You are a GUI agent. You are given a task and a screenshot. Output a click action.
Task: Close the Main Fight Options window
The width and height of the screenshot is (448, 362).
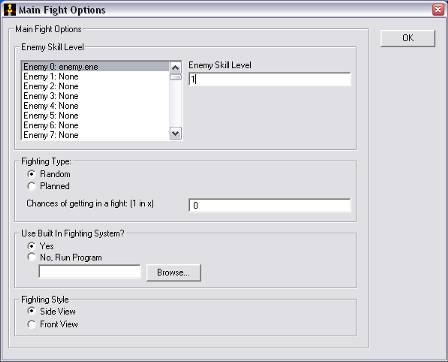[x=438, y=10]
